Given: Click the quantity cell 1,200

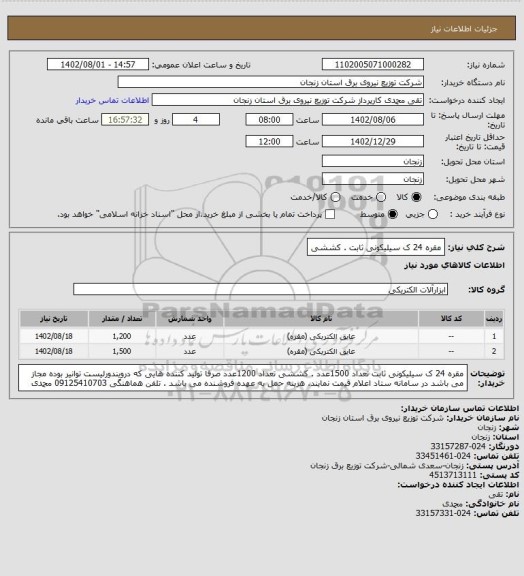Looking at the screenshot, I should pyautogui.click(x=122, y=336).
